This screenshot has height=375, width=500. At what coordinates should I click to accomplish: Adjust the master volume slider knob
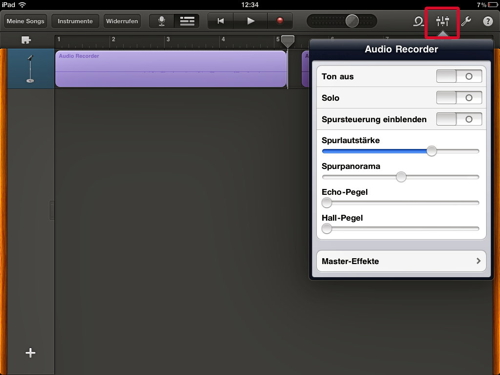point(352,21)
